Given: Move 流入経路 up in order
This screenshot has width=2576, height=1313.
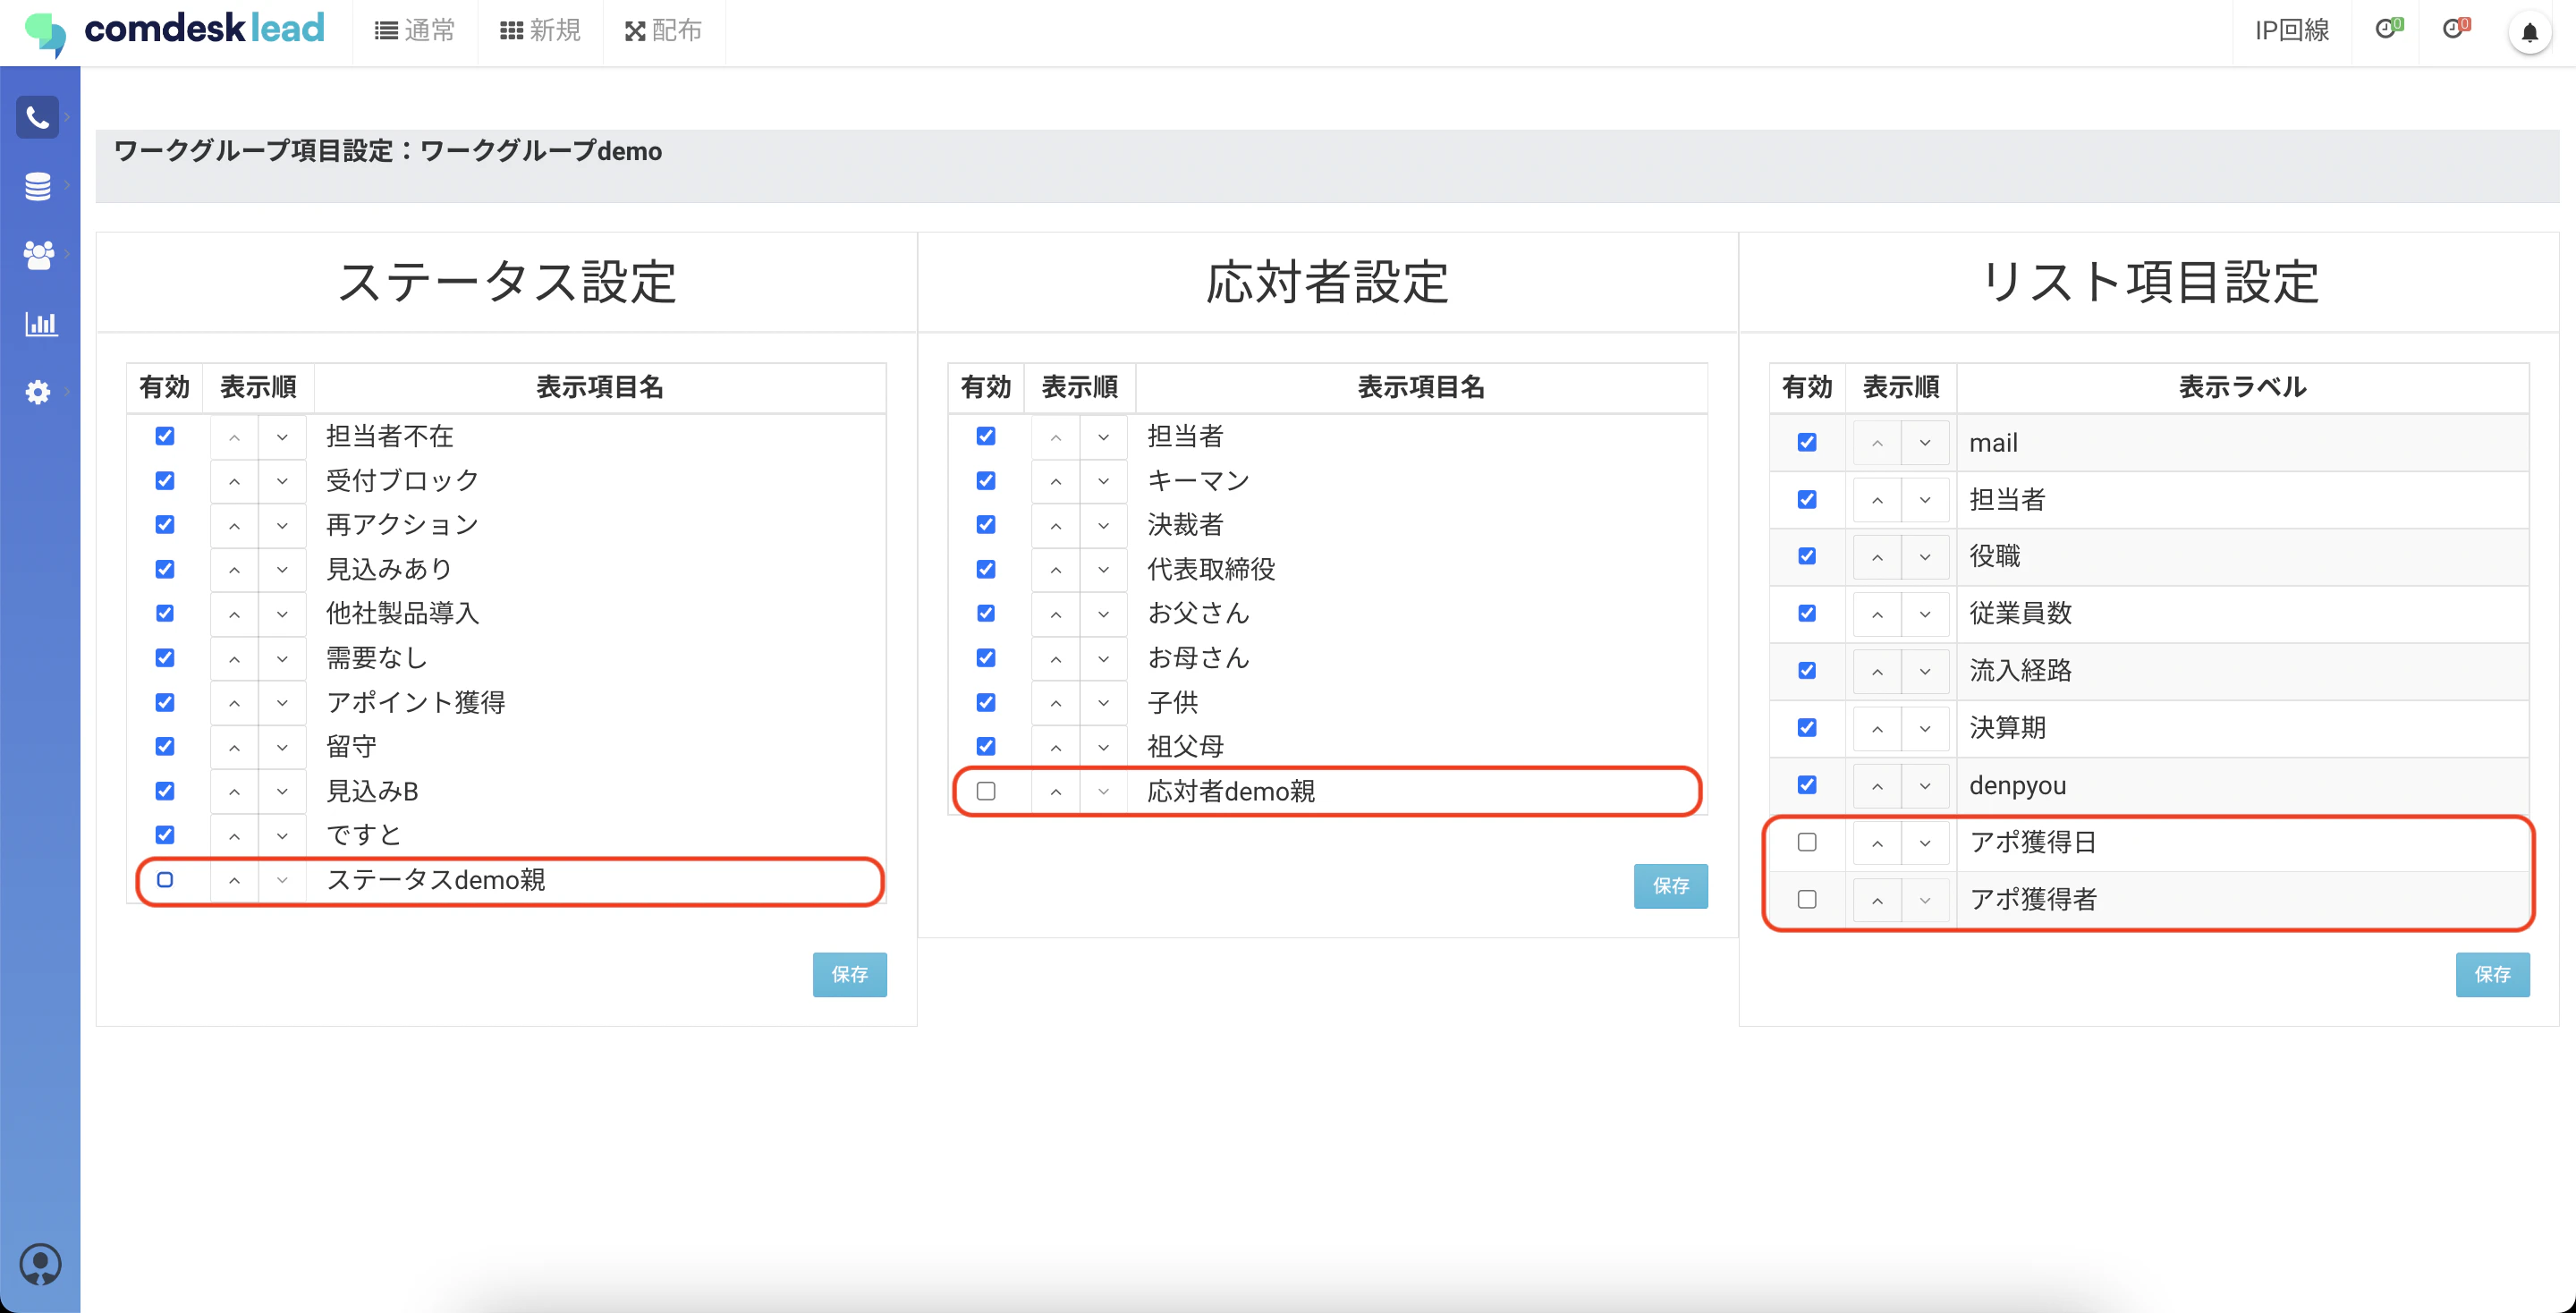Looking at the screenshot, I should [x=1877, y=671].
